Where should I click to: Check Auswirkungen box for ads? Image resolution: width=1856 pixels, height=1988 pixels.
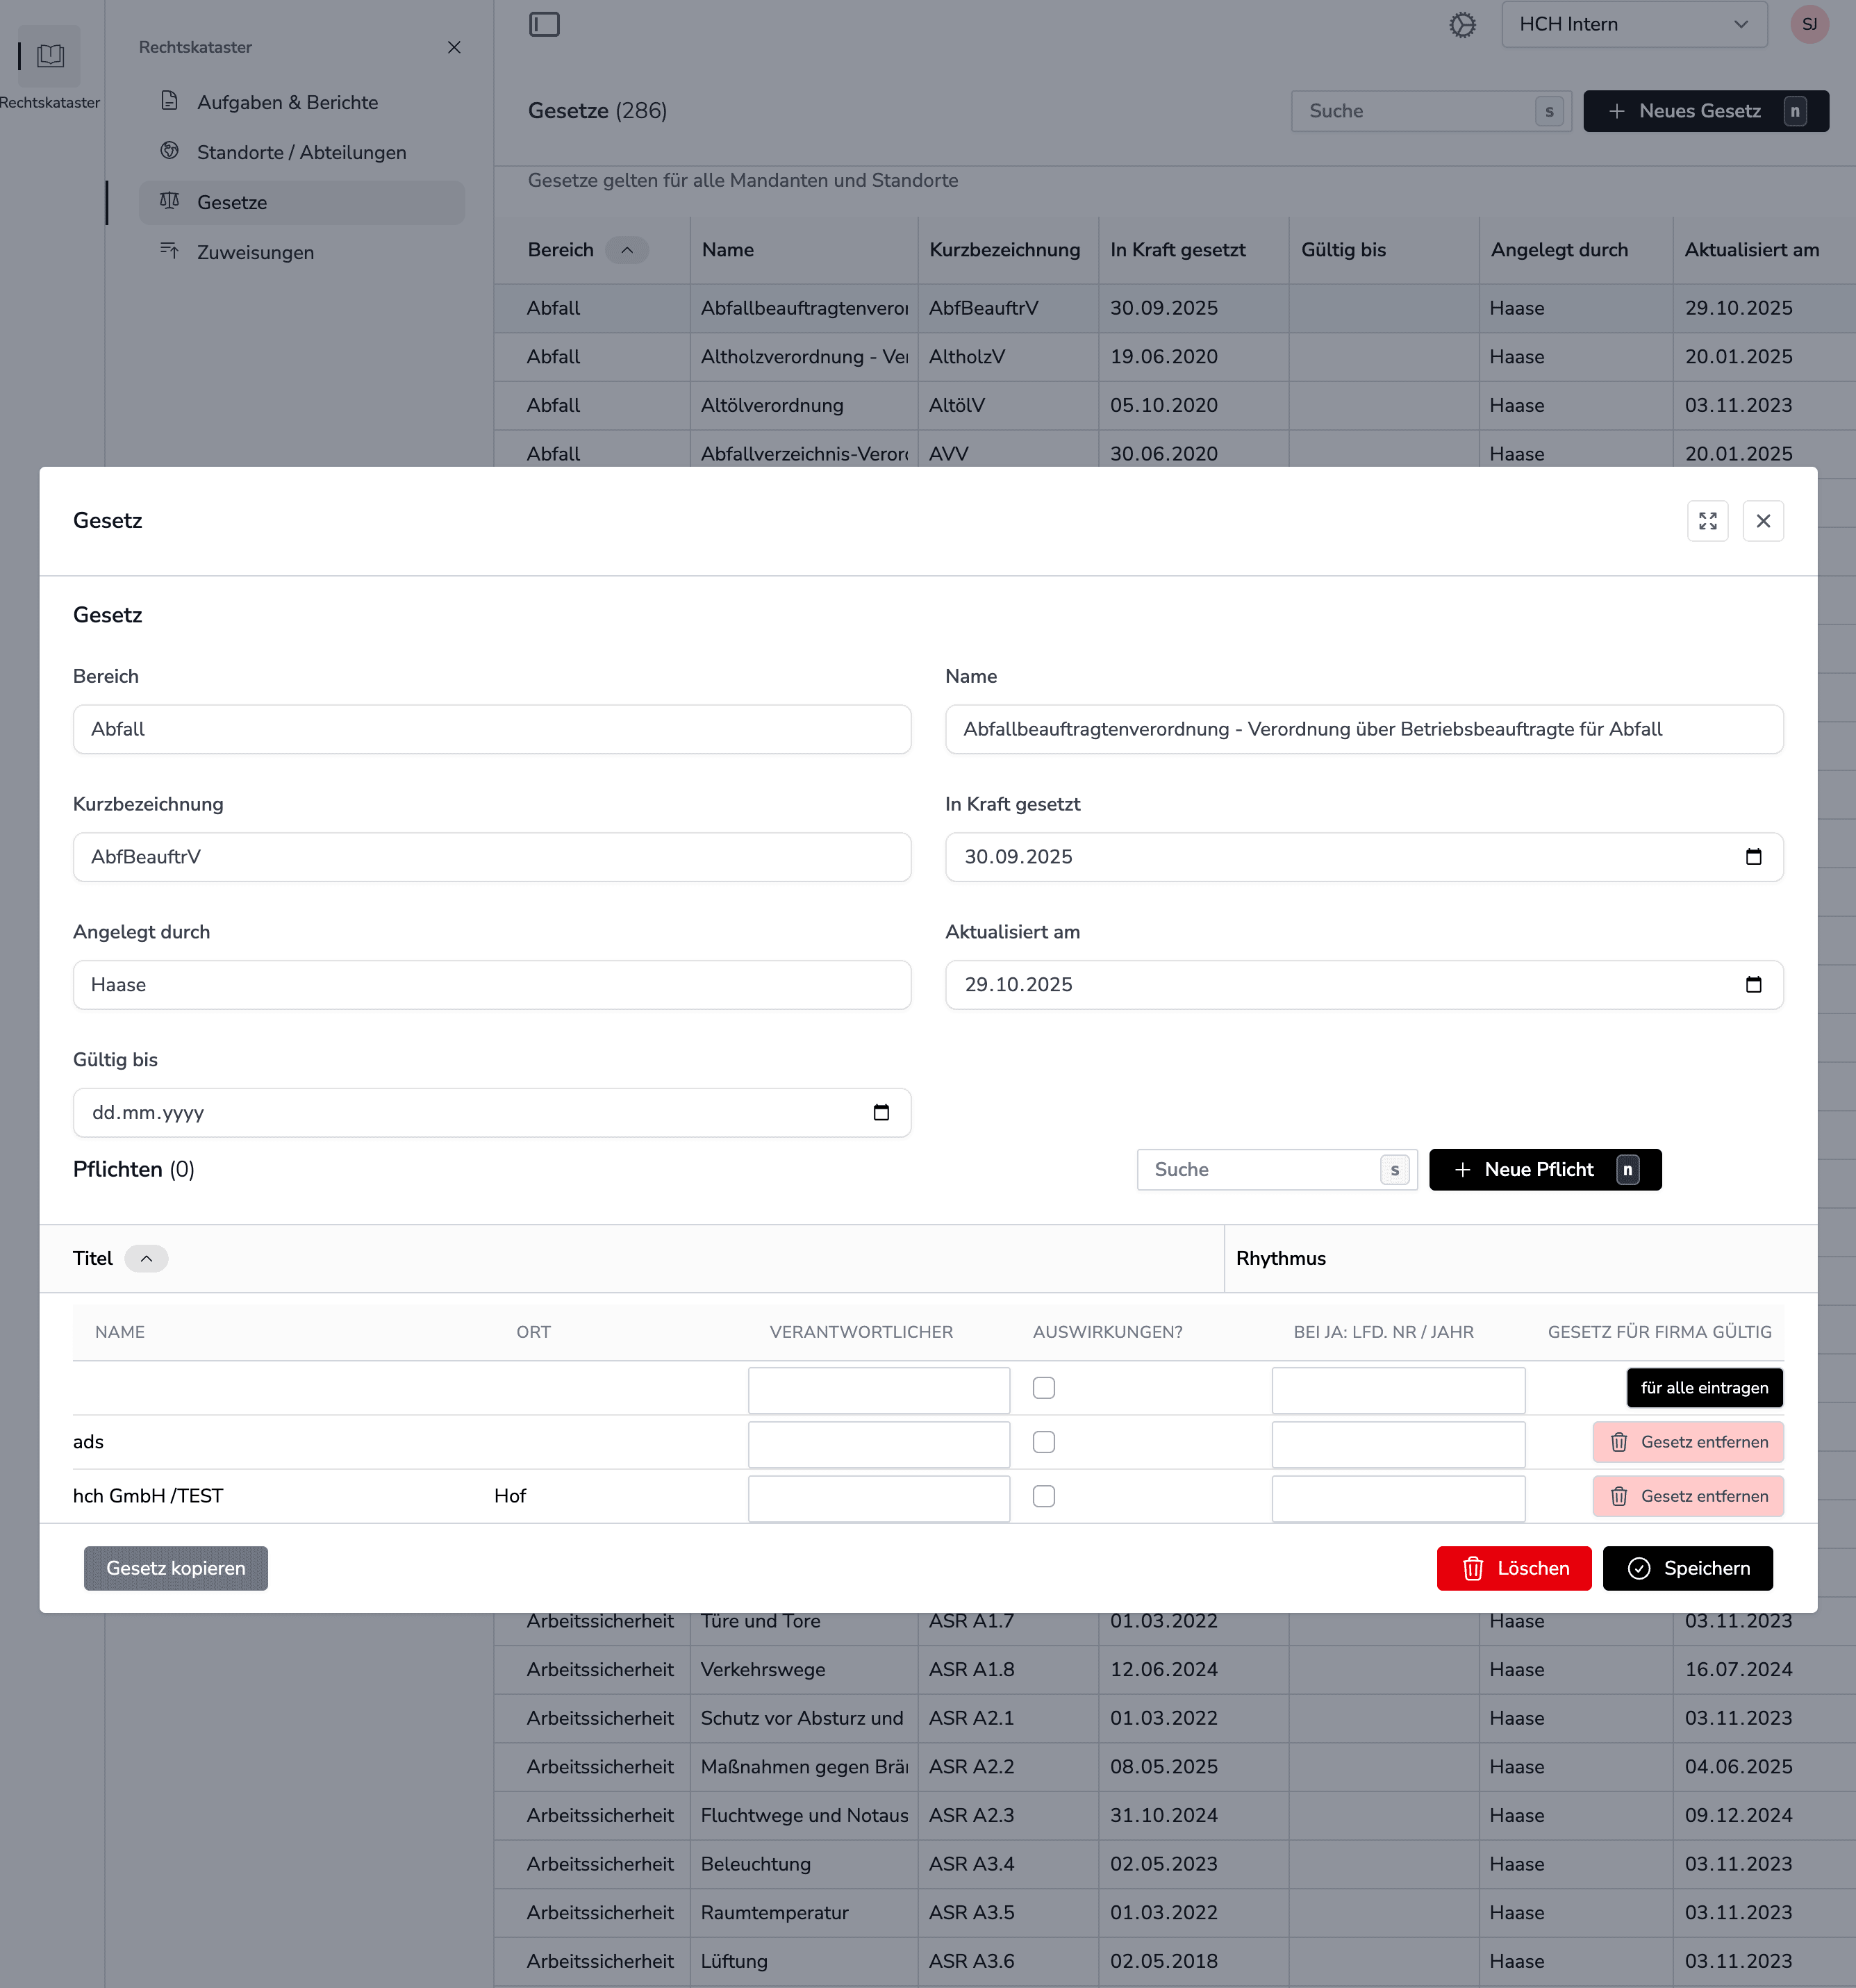click(x=1044, y=1442)
